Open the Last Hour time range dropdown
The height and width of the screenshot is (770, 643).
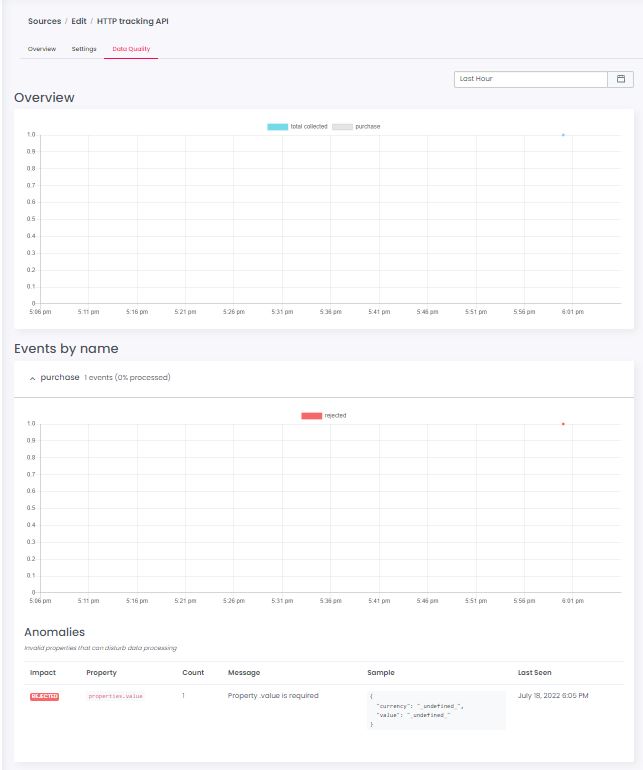(530, 79)
